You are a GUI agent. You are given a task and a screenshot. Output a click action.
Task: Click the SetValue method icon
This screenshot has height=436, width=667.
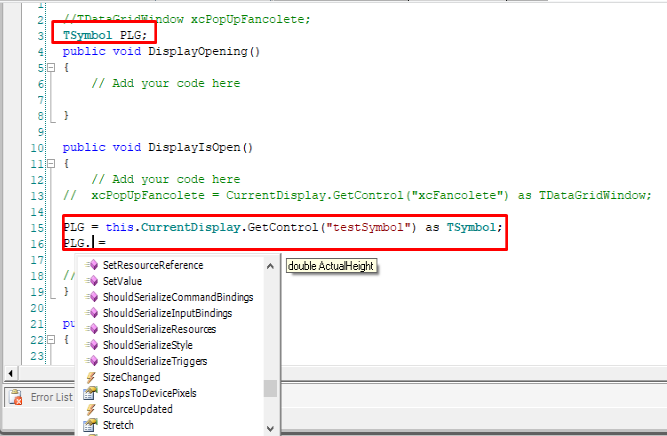click(x=91, y=281)
